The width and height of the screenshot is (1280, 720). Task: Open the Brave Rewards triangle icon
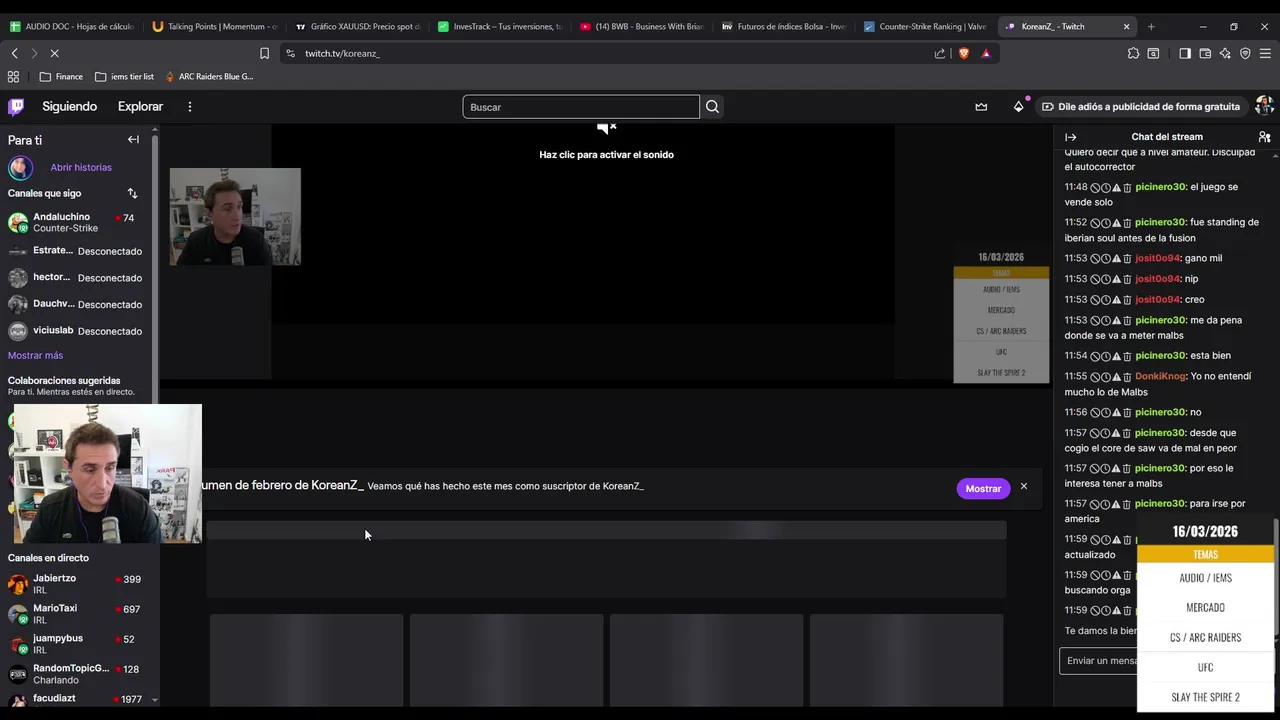(x=986, y=53)
